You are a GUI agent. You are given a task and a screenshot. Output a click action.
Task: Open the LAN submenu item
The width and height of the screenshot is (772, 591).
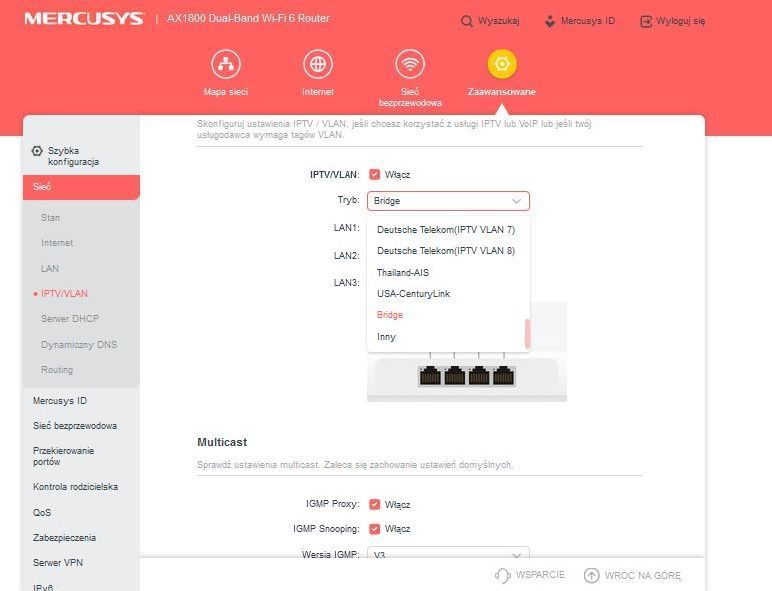pyautogui.click(x=50, y=268)
